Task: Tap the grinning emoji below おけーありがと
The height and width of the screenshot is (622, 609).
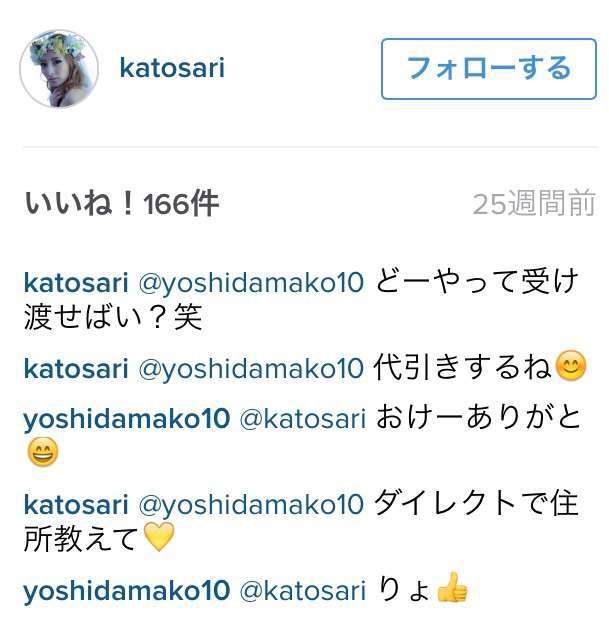Action: (43, 452)
